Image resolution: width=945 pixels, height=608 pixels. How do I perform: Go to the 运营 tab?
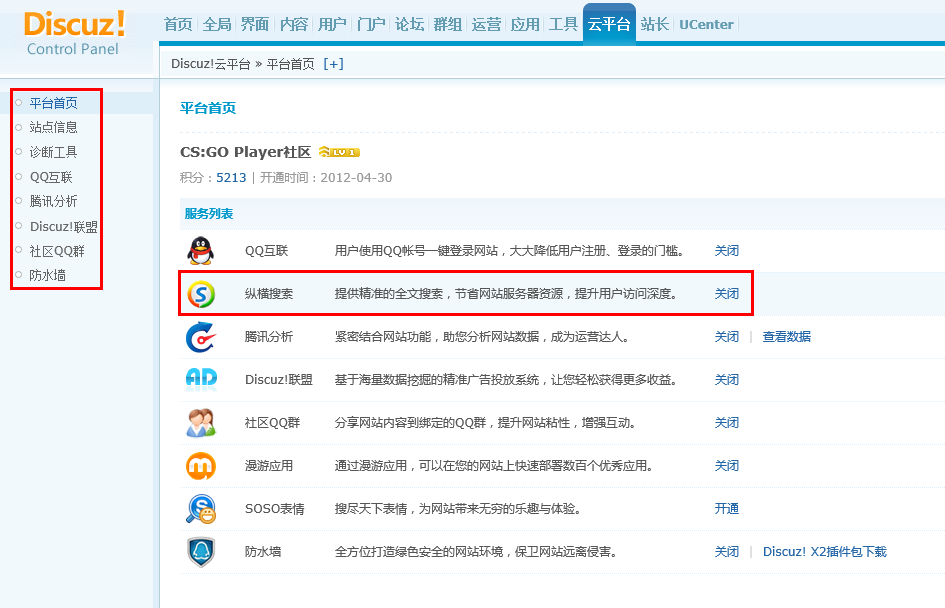click(486, 24)
